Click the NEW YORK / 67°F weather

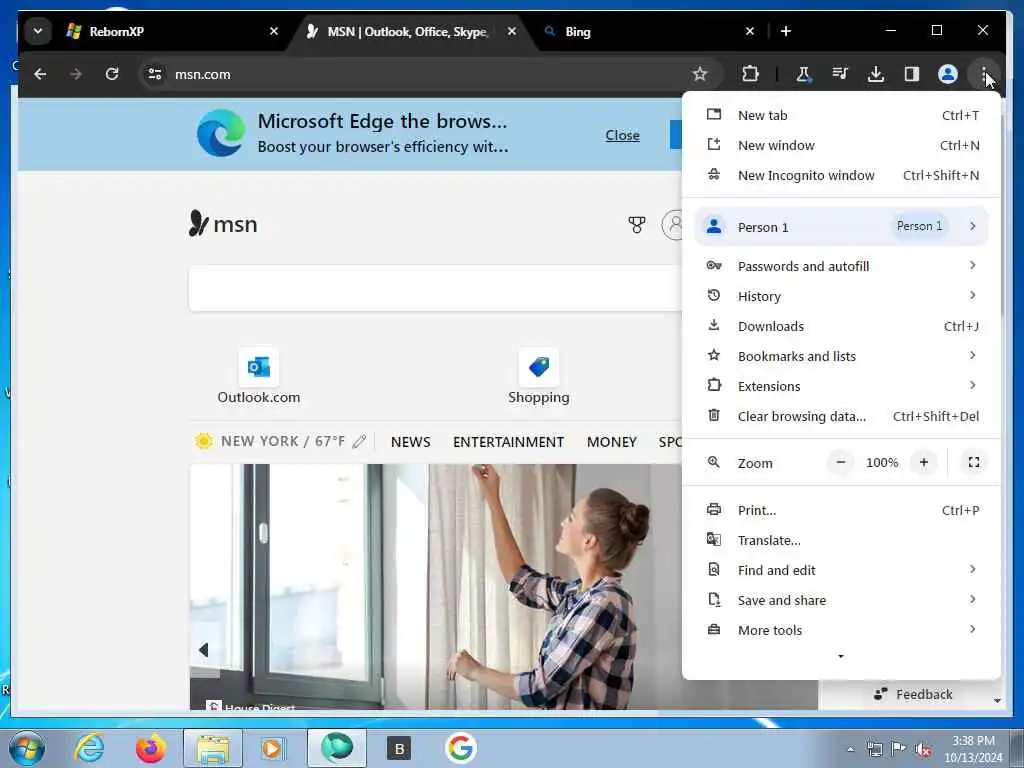283,441
